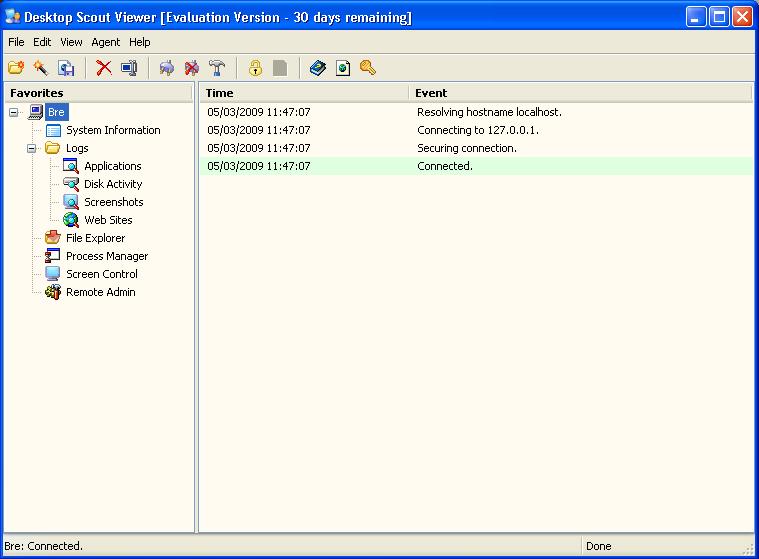The height and width of the screenshot is (559, 759).
Task: Open the View menu
Action: (x=71, y=42)
